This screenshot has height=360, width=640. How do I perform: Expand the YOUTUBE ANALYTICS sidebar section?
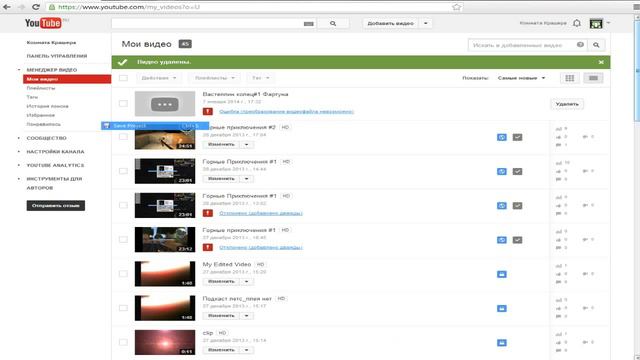coord(55,165)
